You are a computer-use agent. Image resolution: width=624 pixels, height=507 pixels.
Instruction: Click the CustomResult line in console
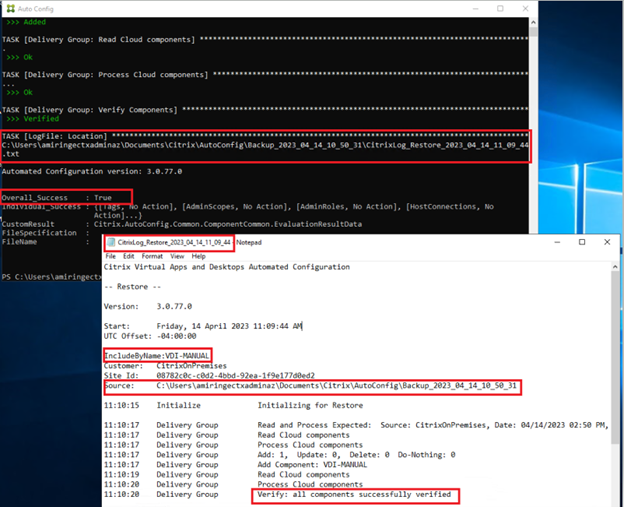click(x=182, y=224)
